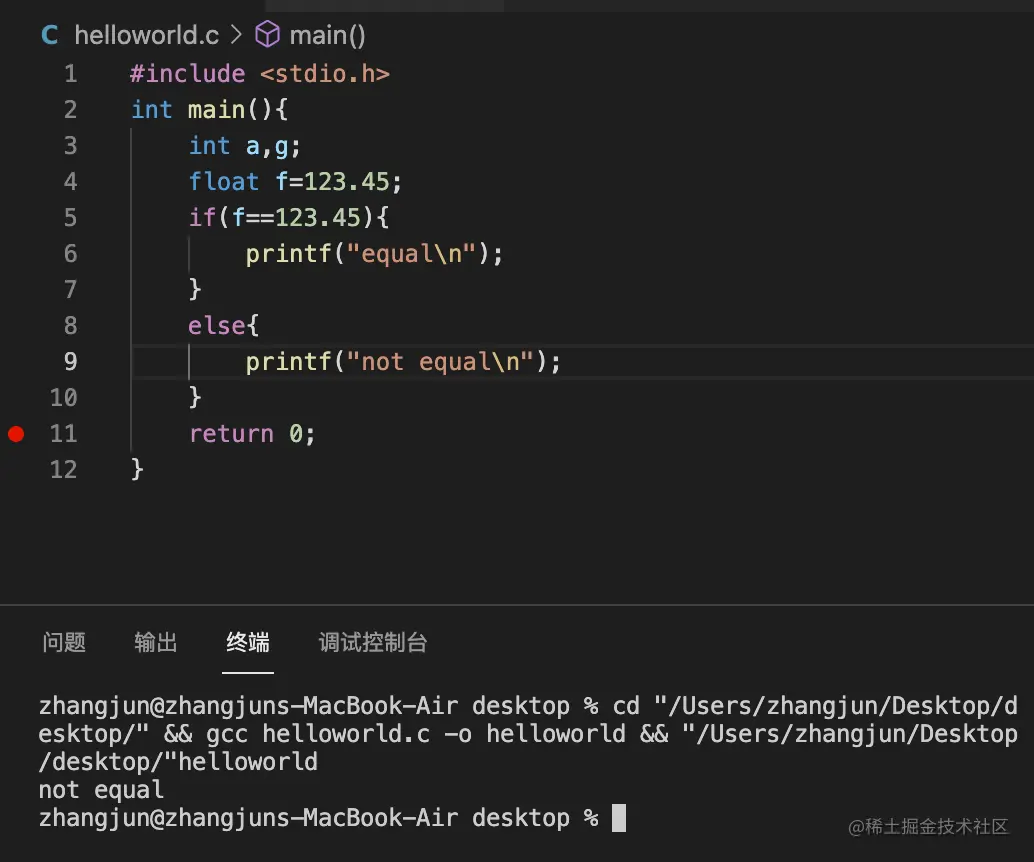The height and width of the screenshot is (862, 1034).
Task: Click the printf("not equal\n"); statement
Action: [403, 362]
